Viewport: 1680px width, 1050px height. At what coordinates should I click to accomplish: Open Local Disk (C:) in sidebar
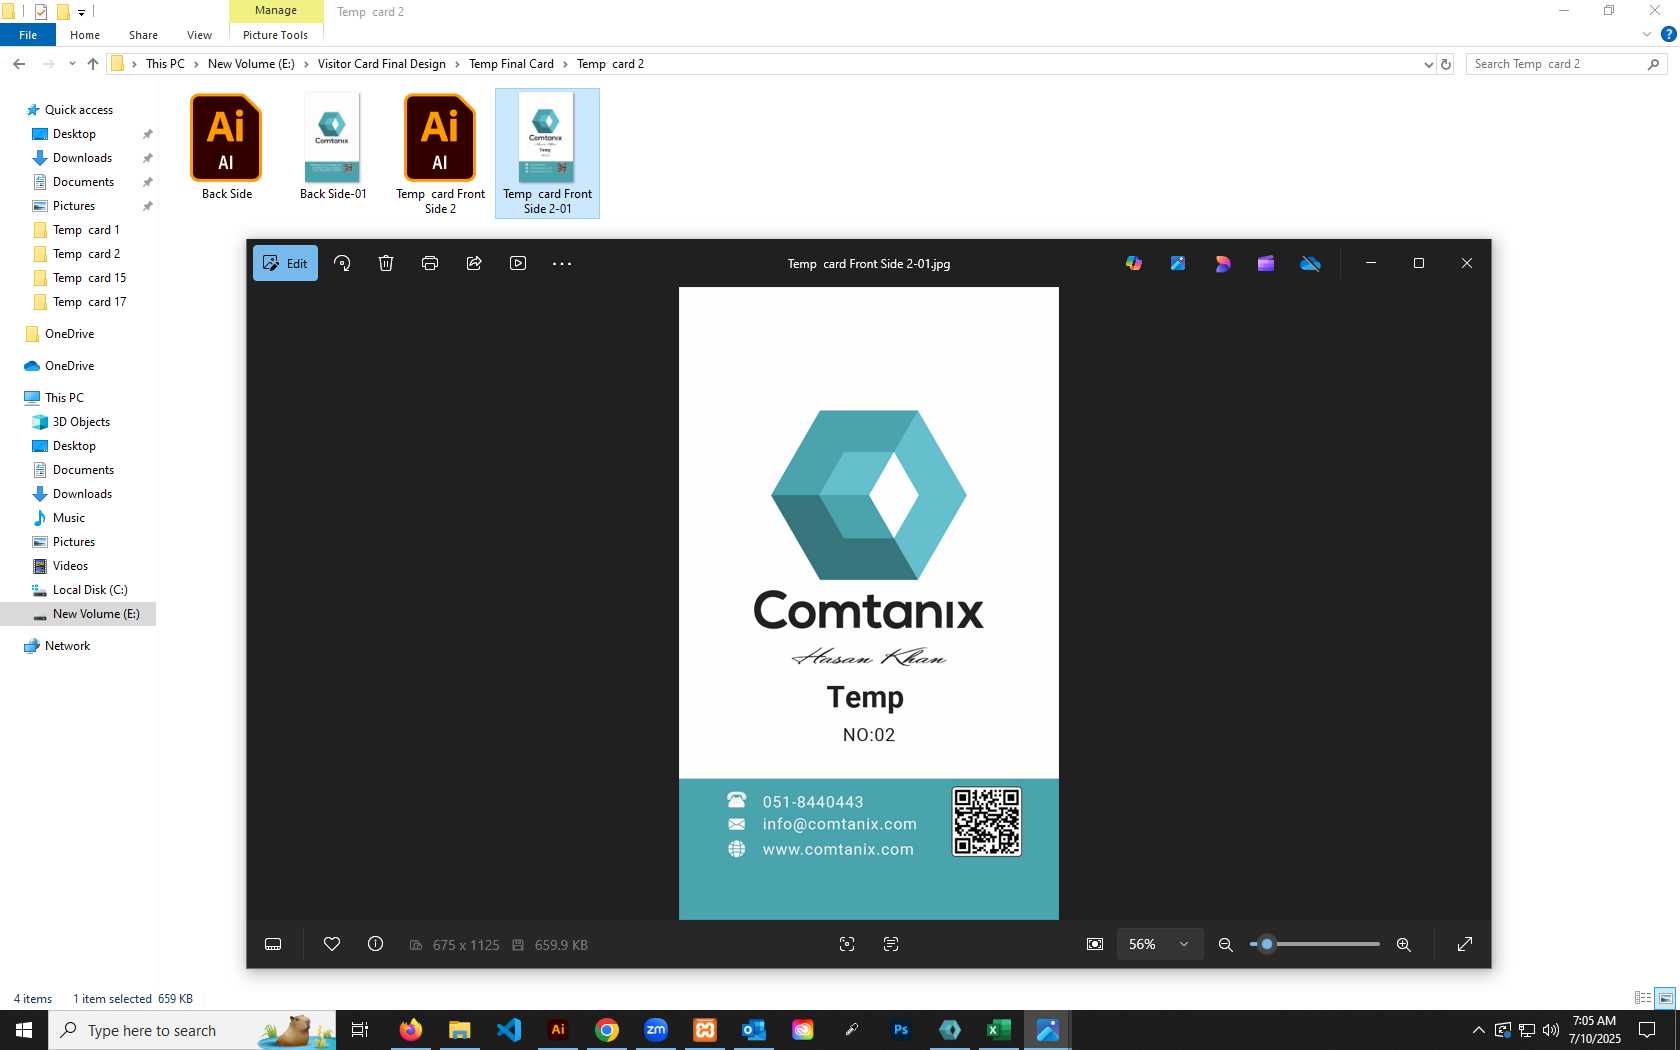tap(90, 590)
